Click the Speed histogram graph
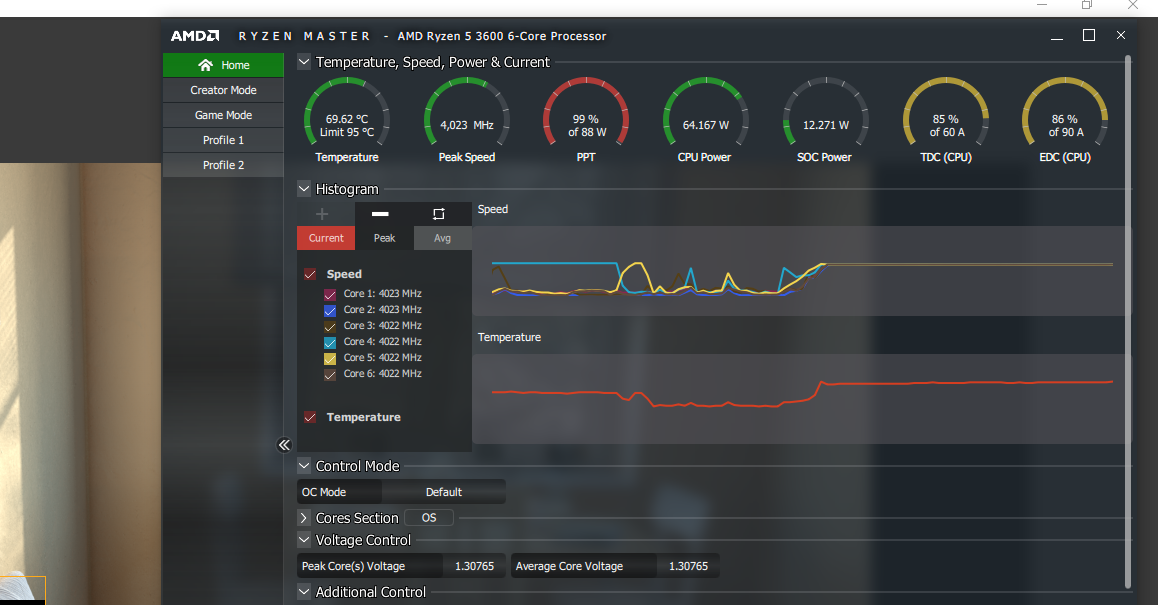Screen dimensions: 1158x605 (801, 271)
